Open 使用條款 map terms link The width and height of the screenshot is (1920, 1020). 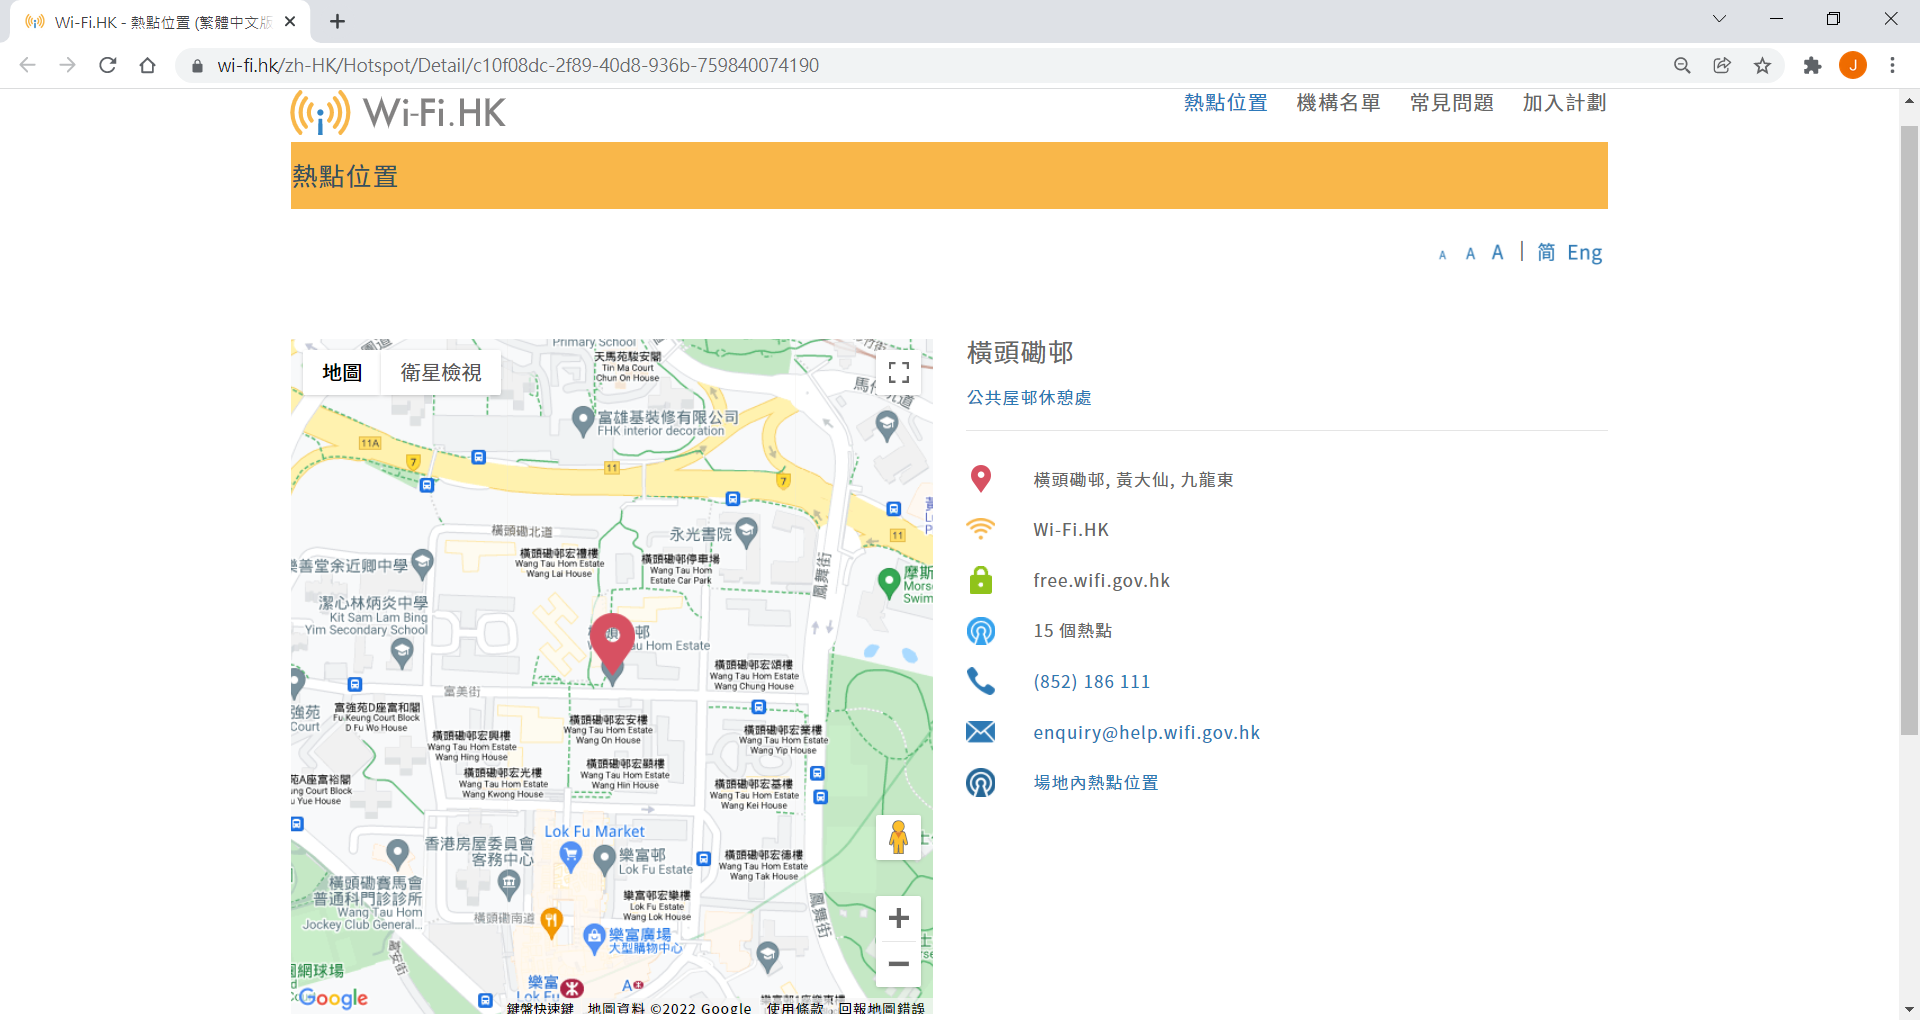pyautogui.click(x=795, y=1008)
